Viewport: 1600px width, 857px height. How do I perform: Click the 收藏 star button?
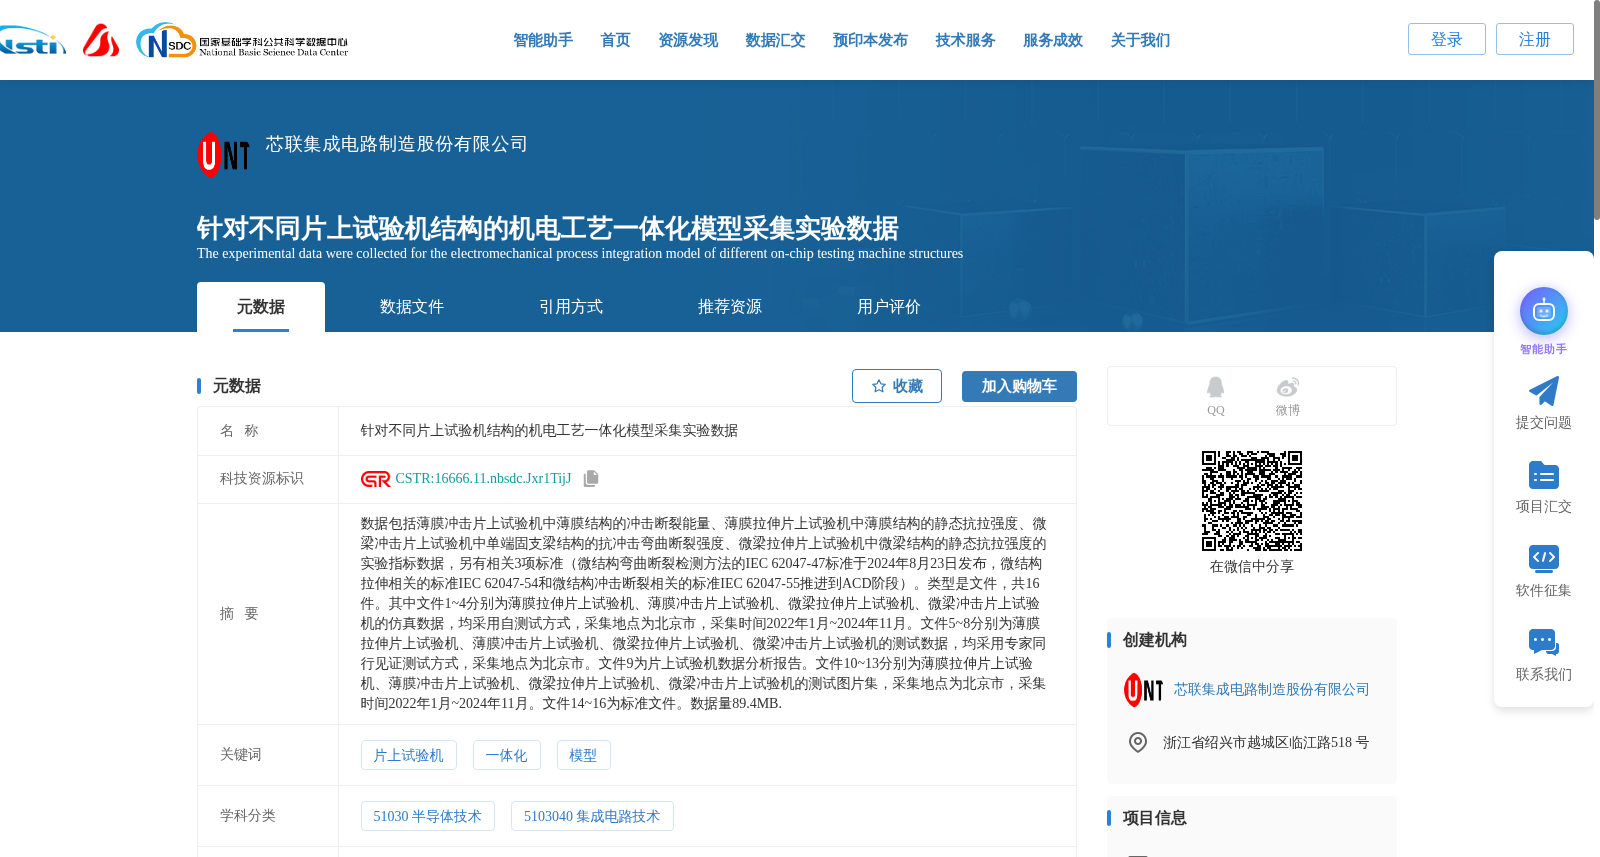[897, 386]
